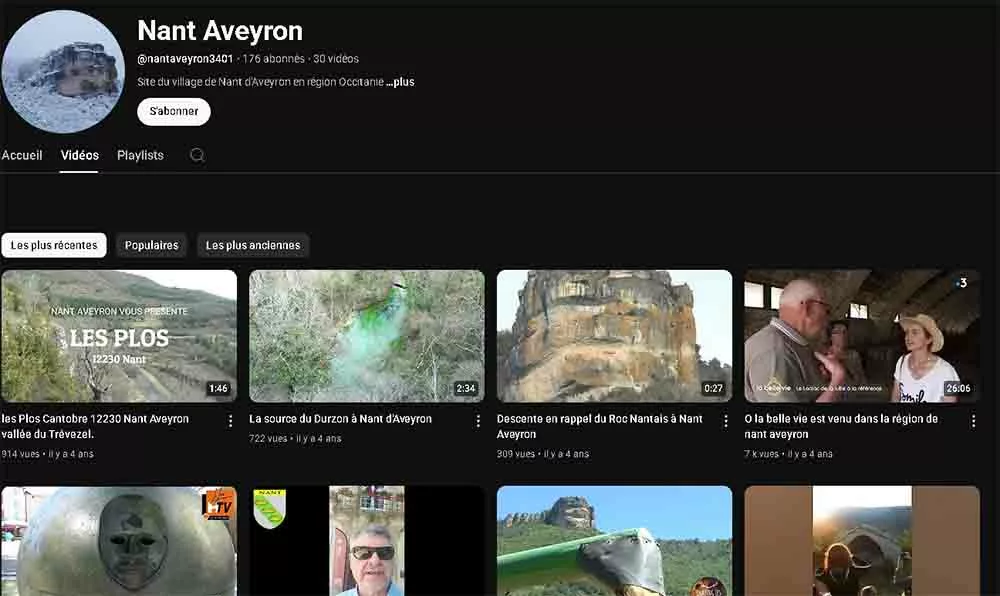Sort by Les plus récentes

(54, 245)
